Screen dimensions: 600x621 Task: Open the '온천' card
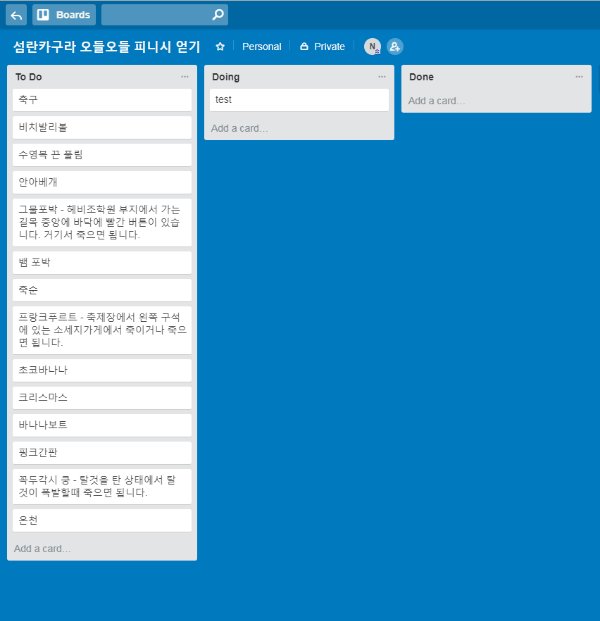[101, 521]
